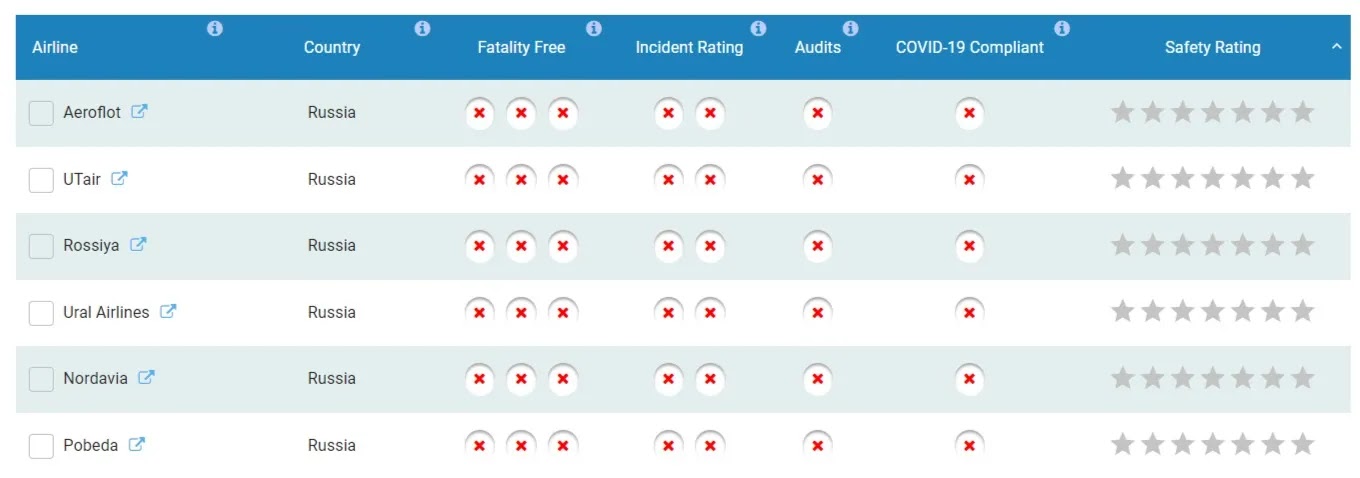Click Ural Airlines' Audits red cross icon
The image size is (1360, 478).
pyautogui.click(x=818, y=313)
